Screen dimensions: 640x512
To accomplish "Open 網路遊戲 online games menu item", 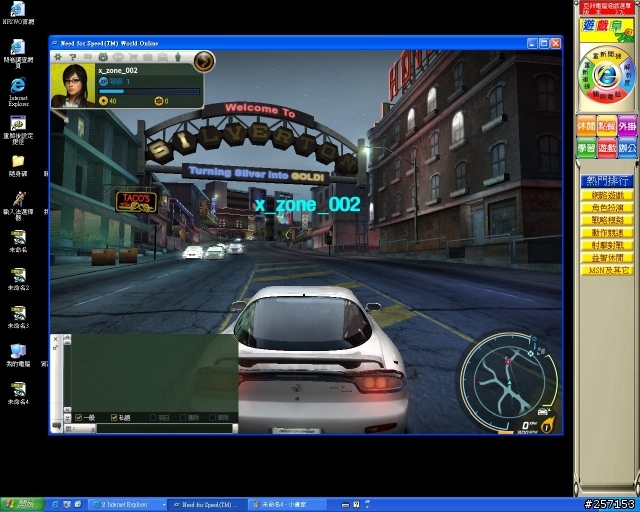I will [x=607, y=196].
